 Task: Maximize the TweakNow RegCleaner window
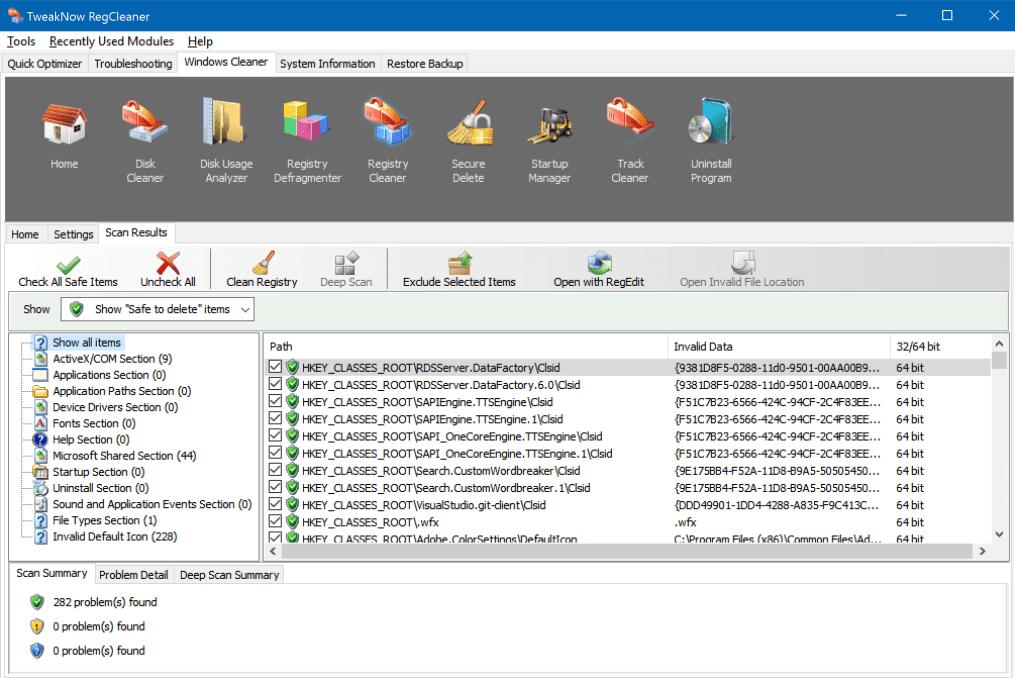[947, 16]
